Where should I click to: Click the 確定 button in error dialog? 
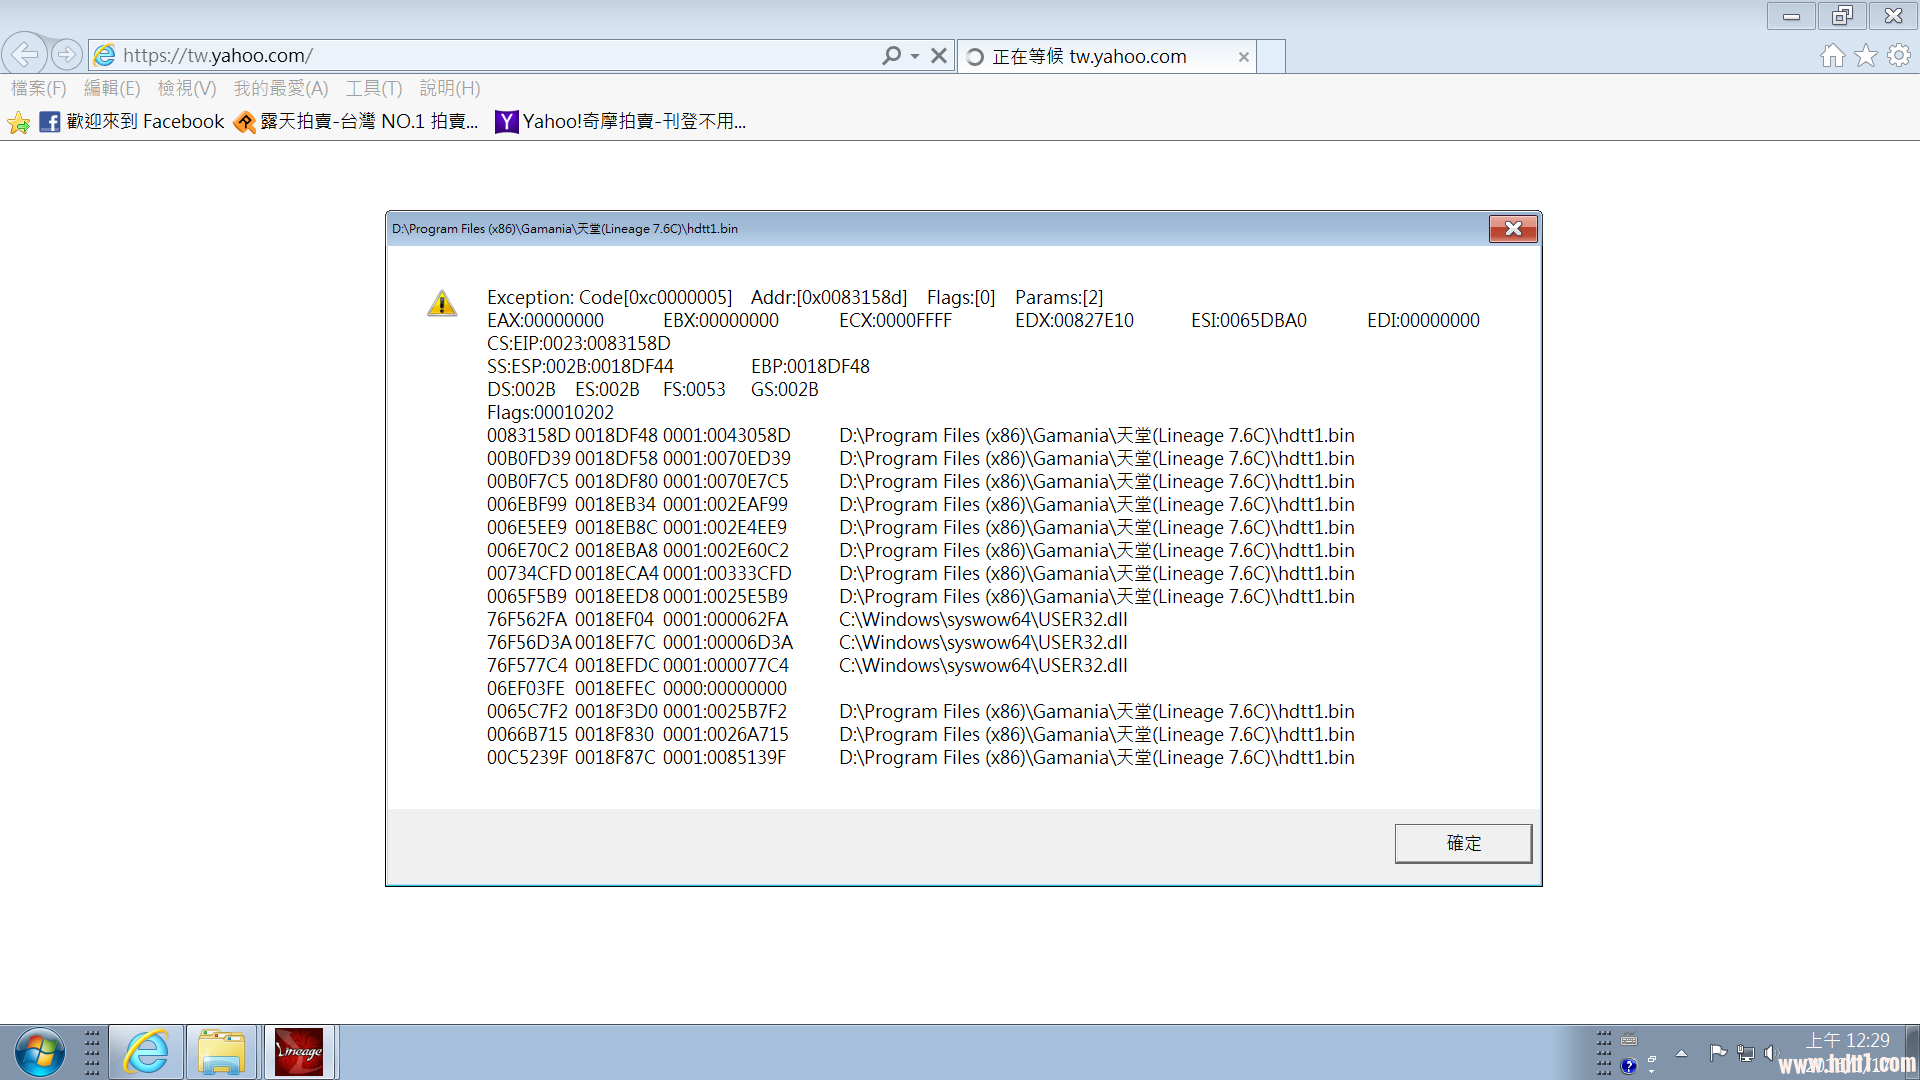pyautogui.click(x=1463, y=843)
